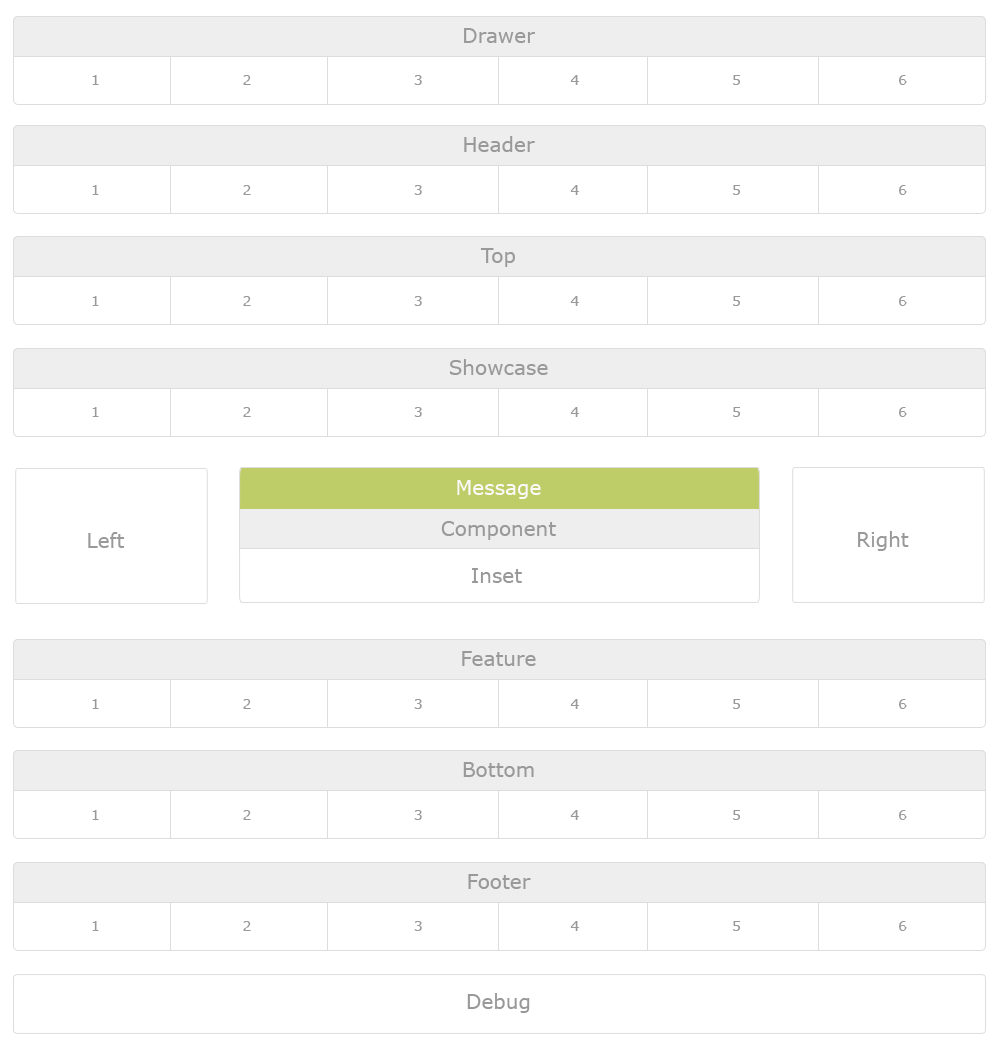1000x1056 pixels.
Task: Click position 4 in the Header row
Action: click(573, 190)
